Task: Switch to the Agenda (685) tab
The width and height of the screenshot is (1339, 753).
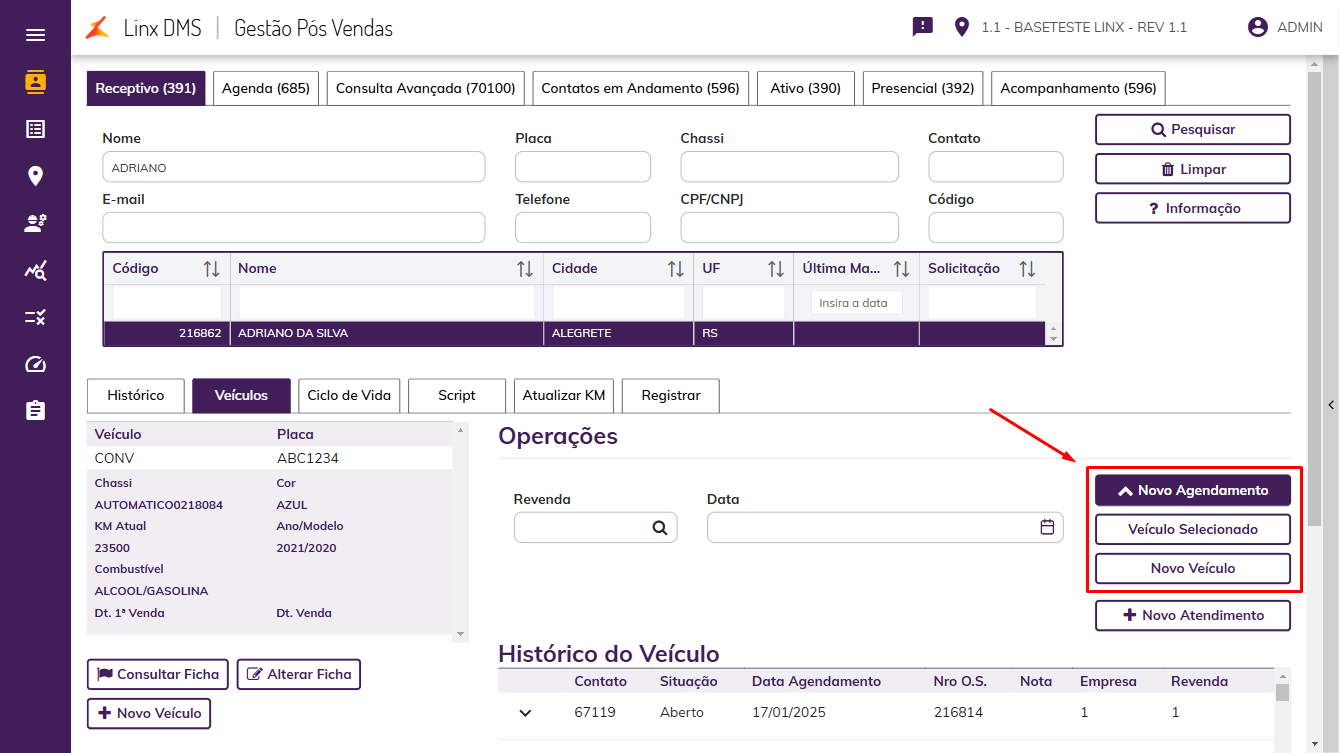Action: (x=266, y=88)
